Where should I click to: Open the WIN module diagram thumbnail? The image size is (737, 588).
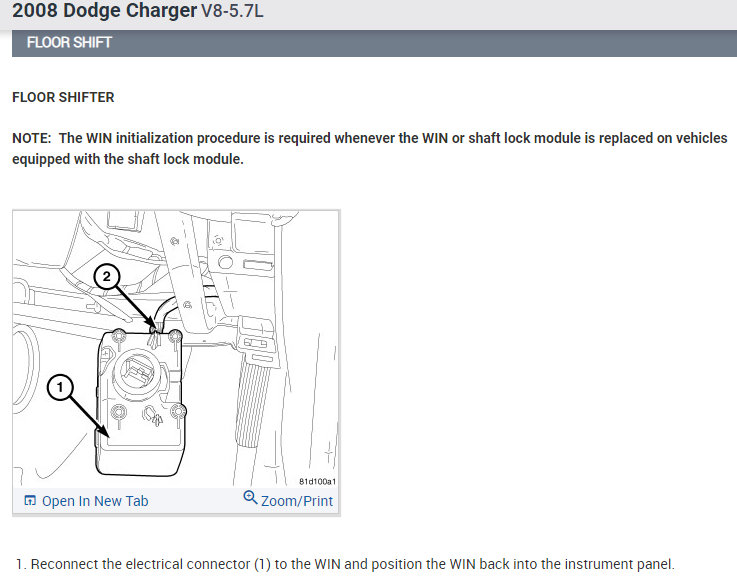pos(176,349)
